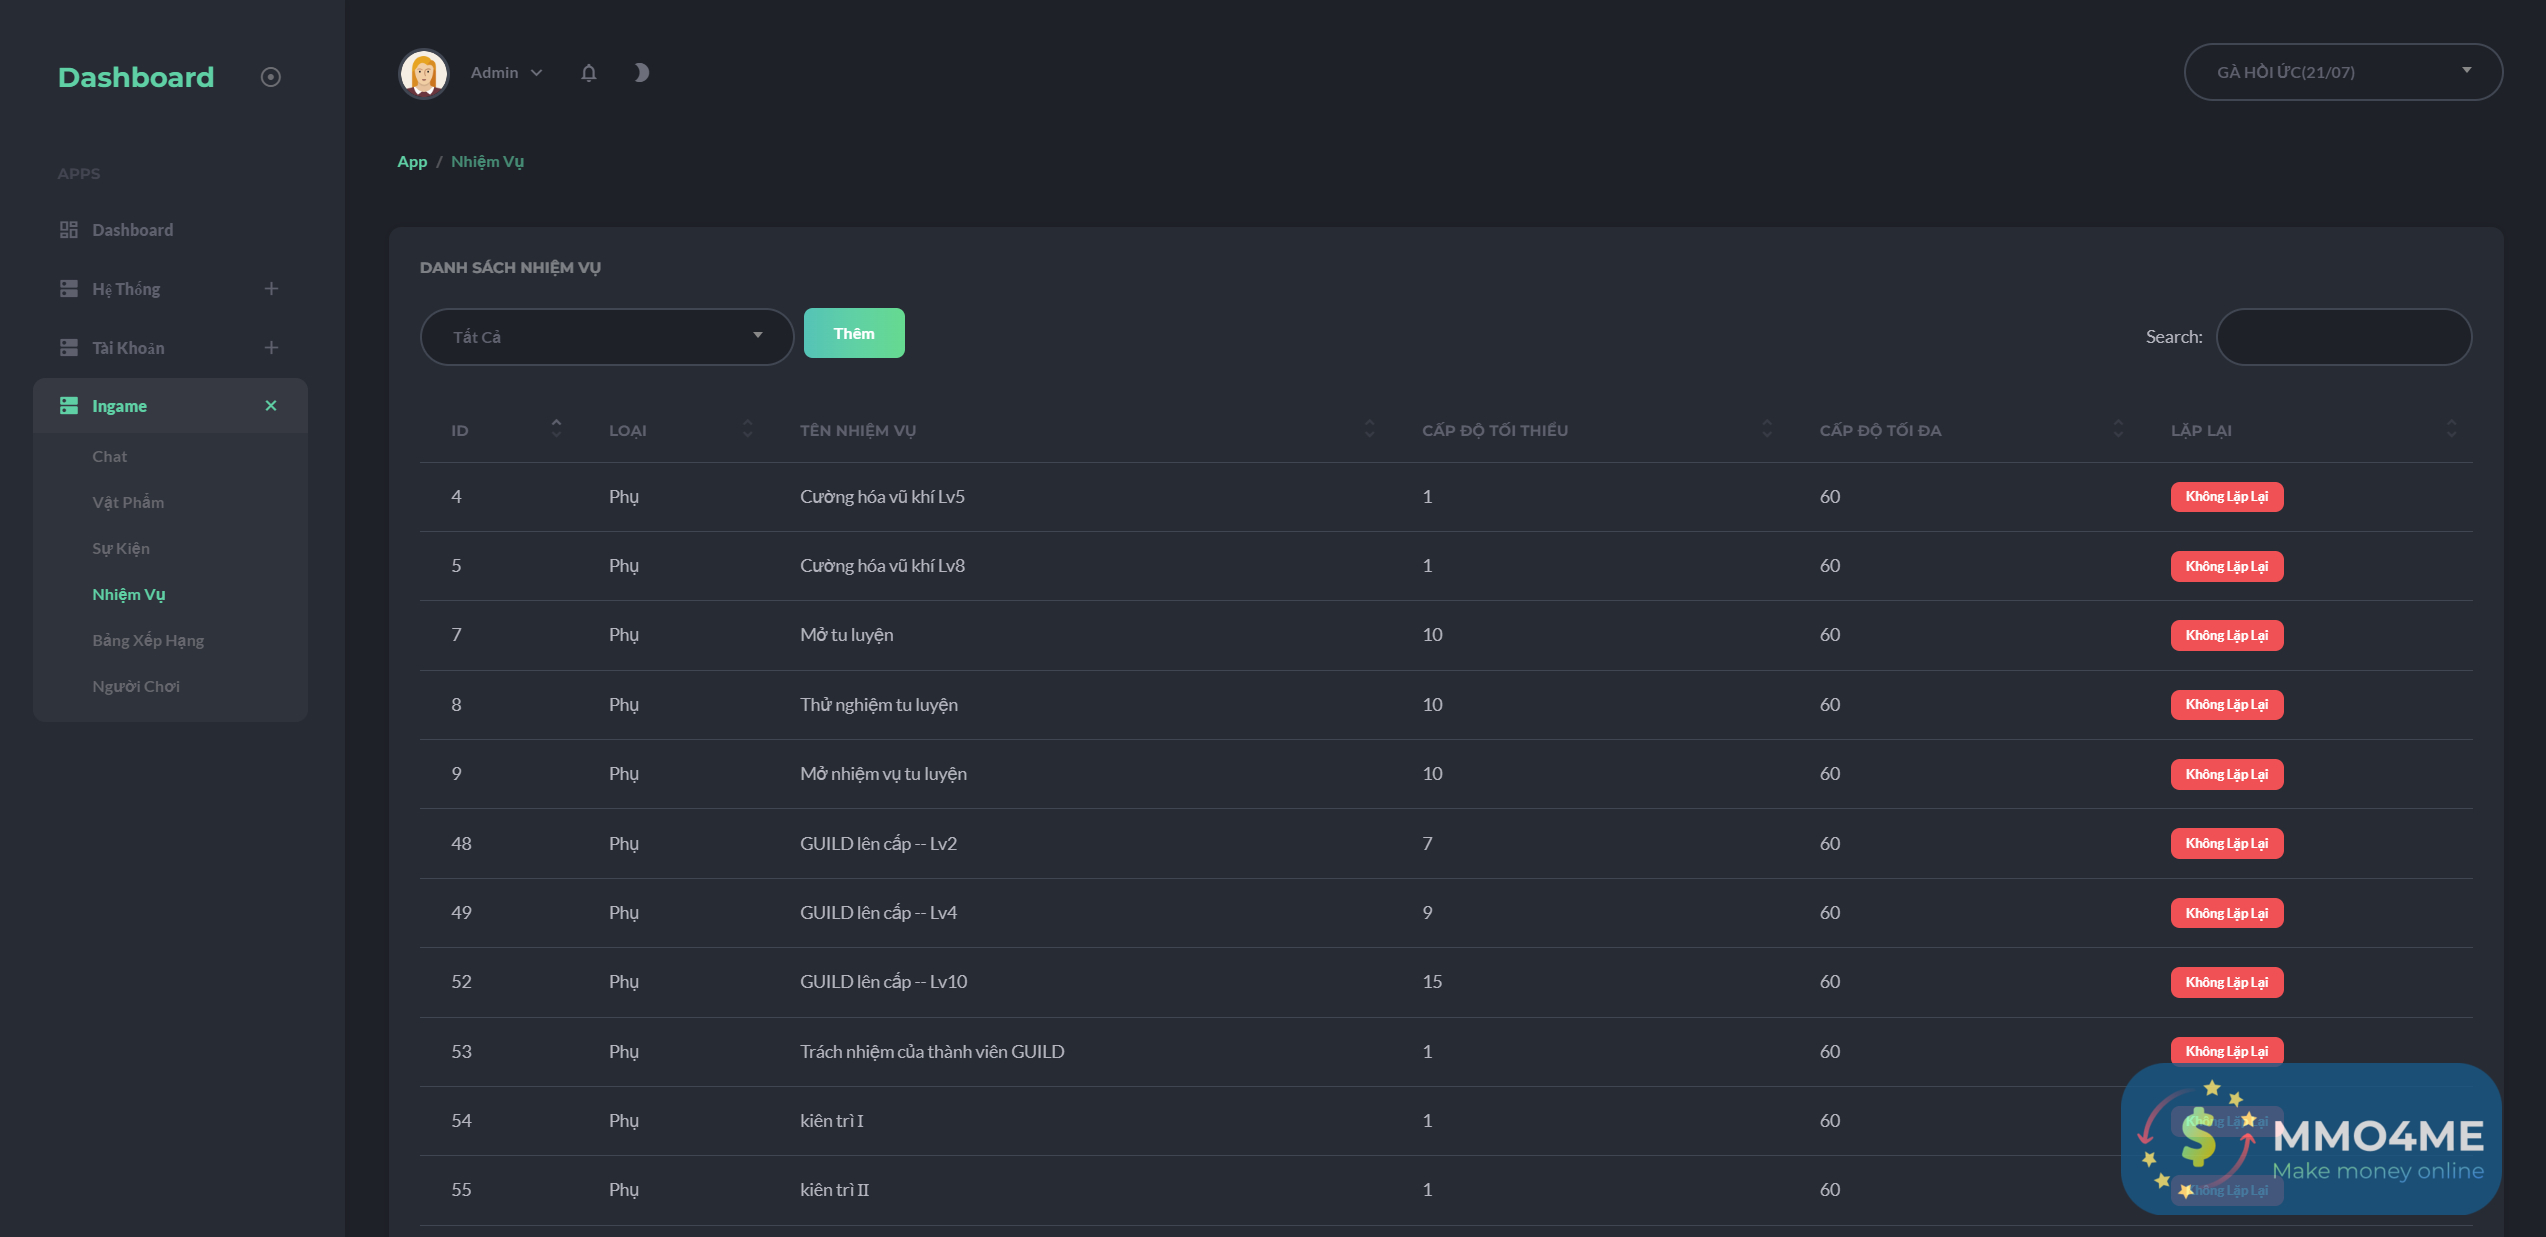Click the Dashboard logo title
This screenshot has height=1237, width=2546.
pyautogui.click(x=136, y=77)
